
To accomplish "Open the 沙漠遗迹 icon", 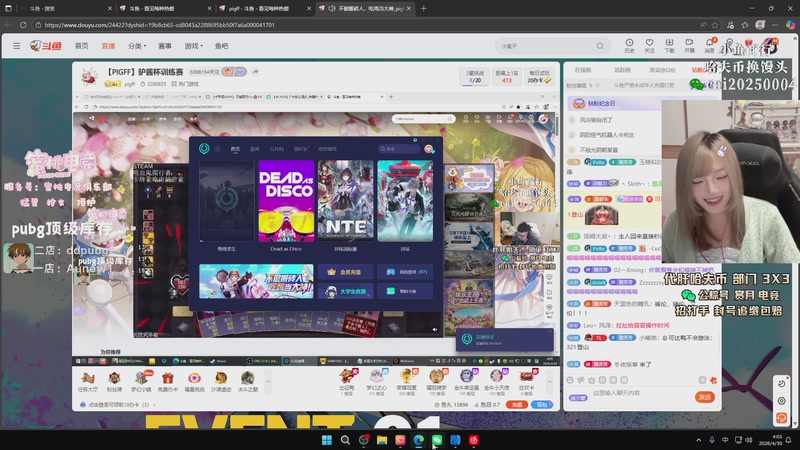I will pos(221,382).
